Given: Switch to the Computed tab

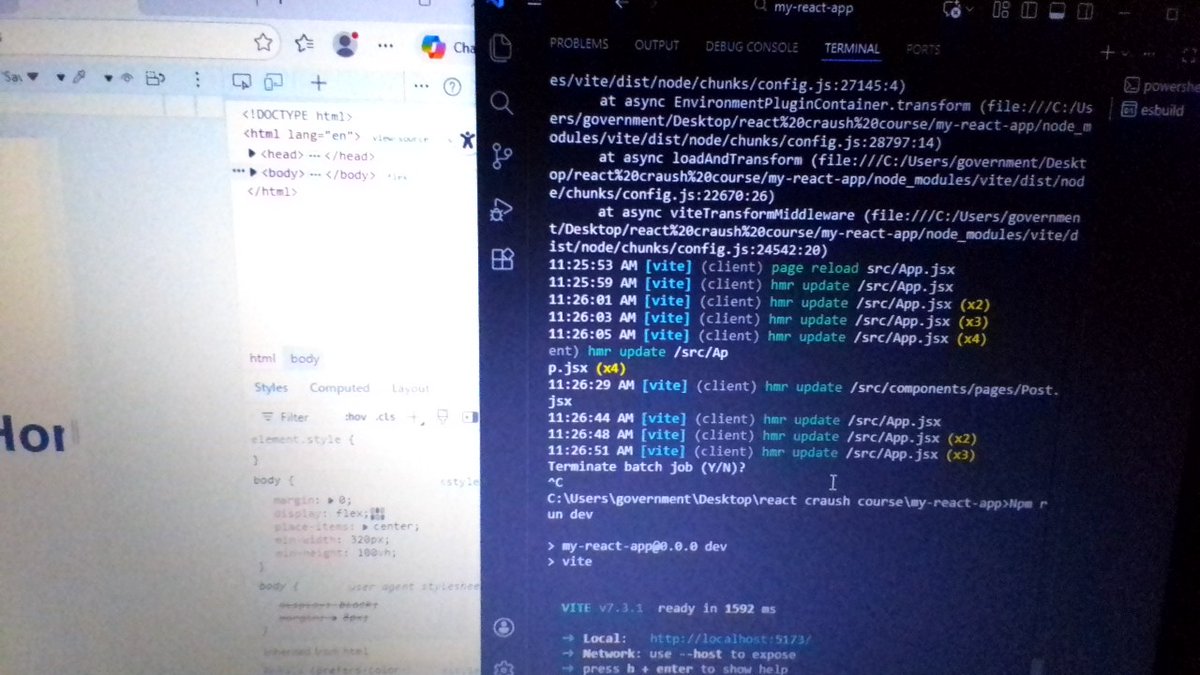Looking at the screenshot, I should [339, 387].
